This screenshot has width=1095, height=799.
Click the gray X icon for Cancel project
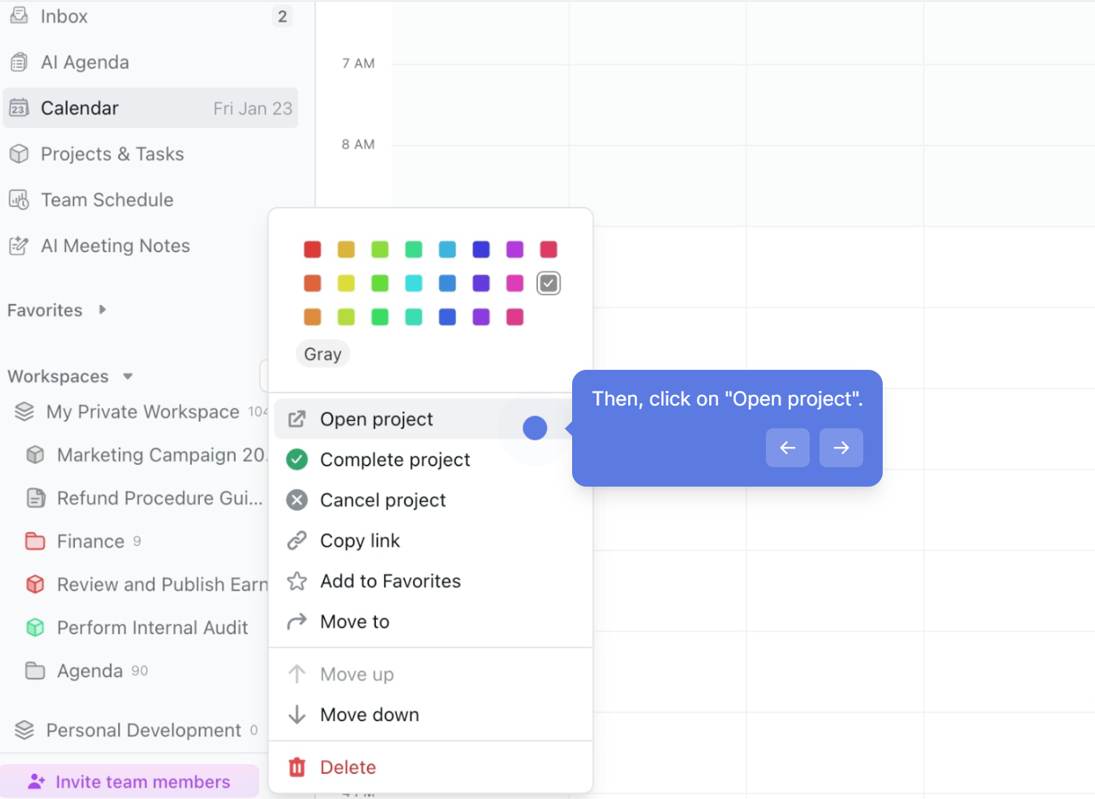297,500
